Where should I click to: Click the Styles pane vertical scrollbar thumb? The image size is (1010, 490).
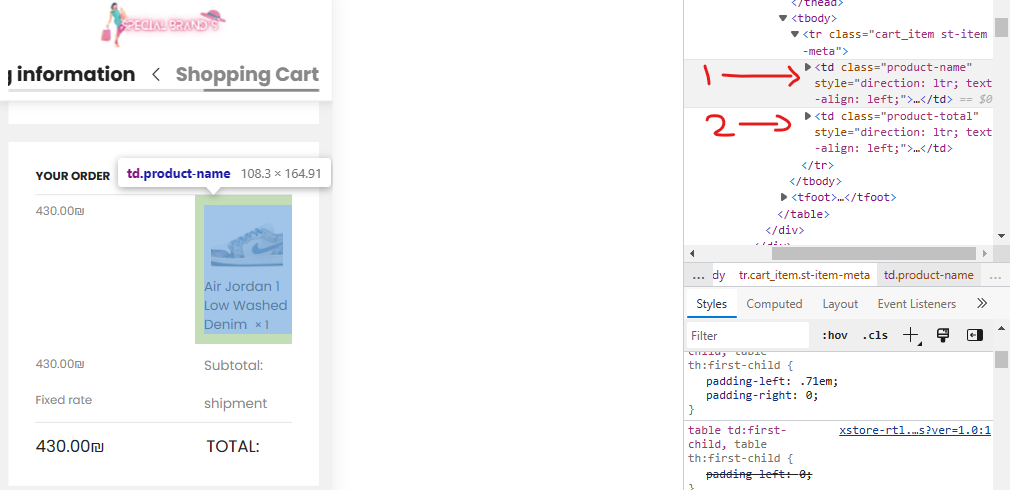(1000, 358)
